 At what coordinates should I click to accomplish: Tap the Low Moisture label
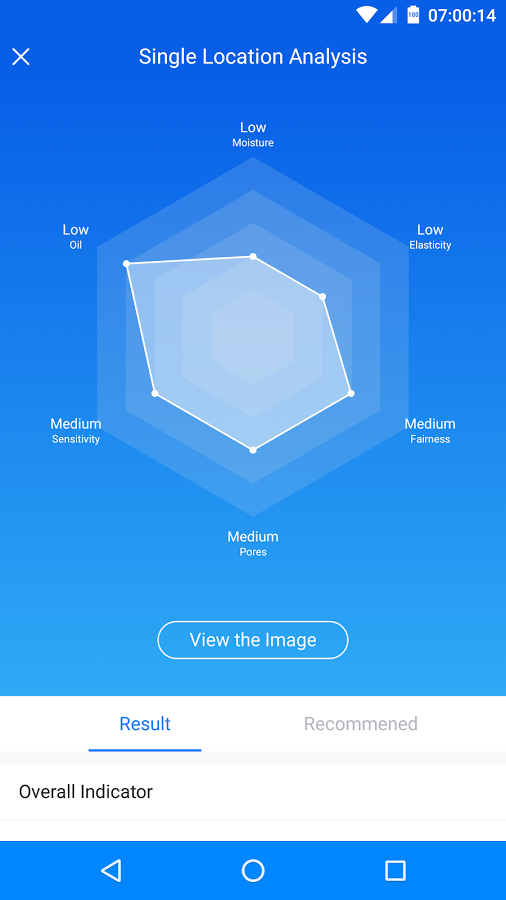tap(253, 134)
